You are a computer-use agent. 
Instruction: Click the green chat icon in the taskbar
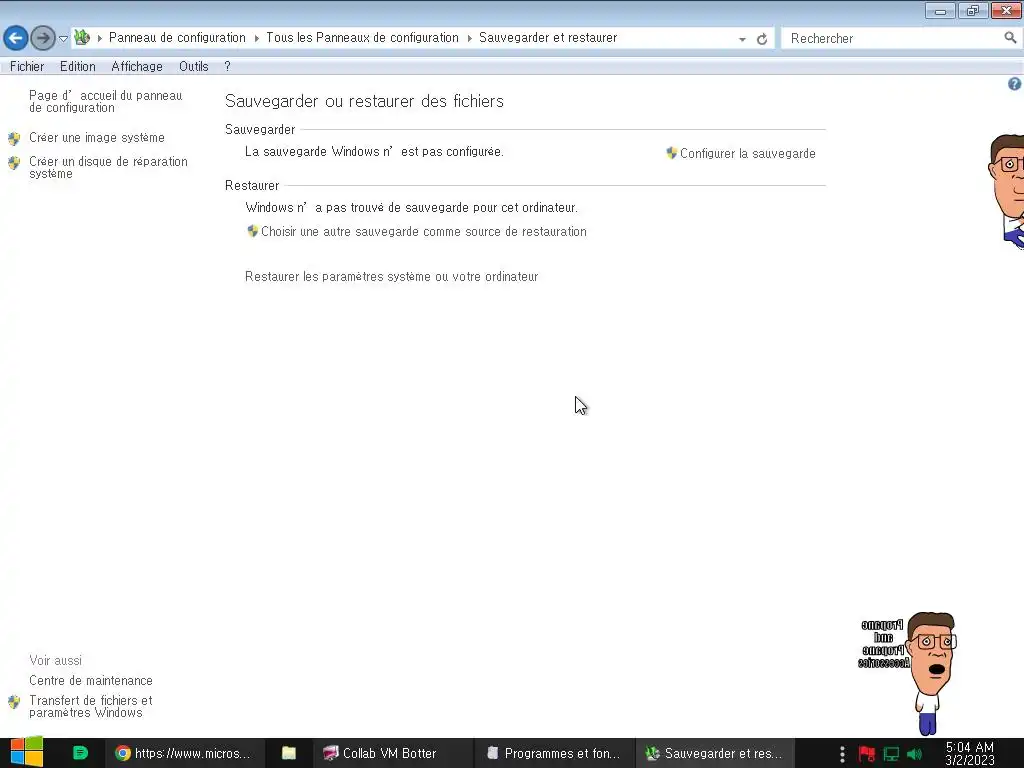80,753
